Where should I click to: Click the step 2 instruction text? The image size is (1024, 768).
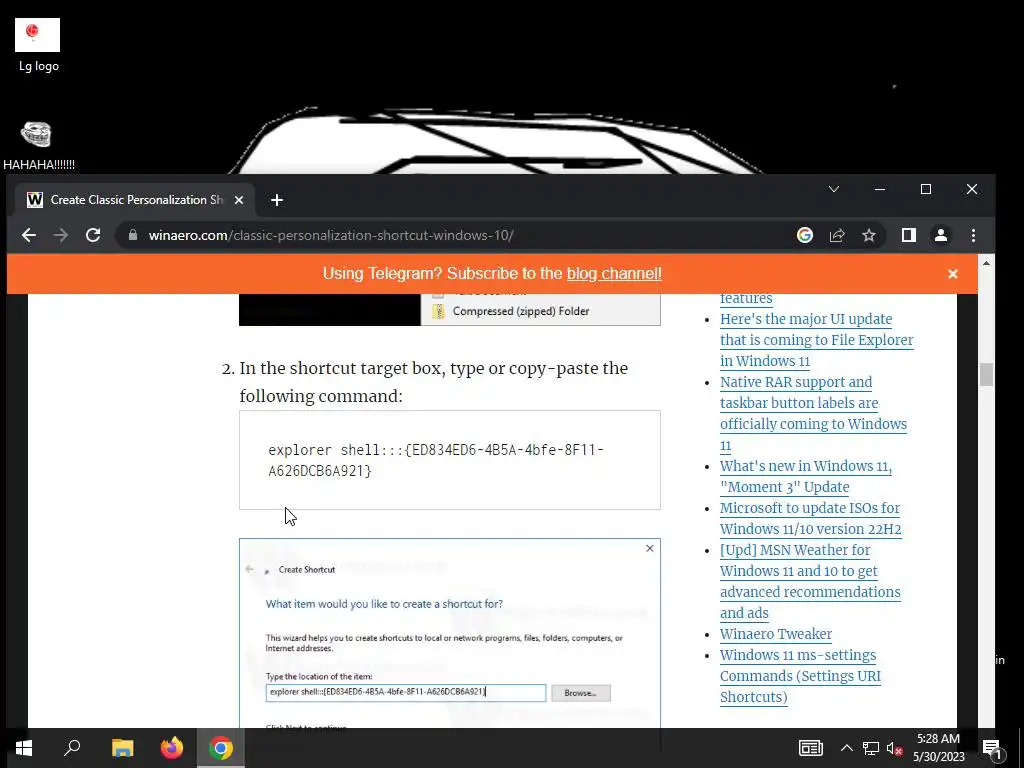coord(433,382)
